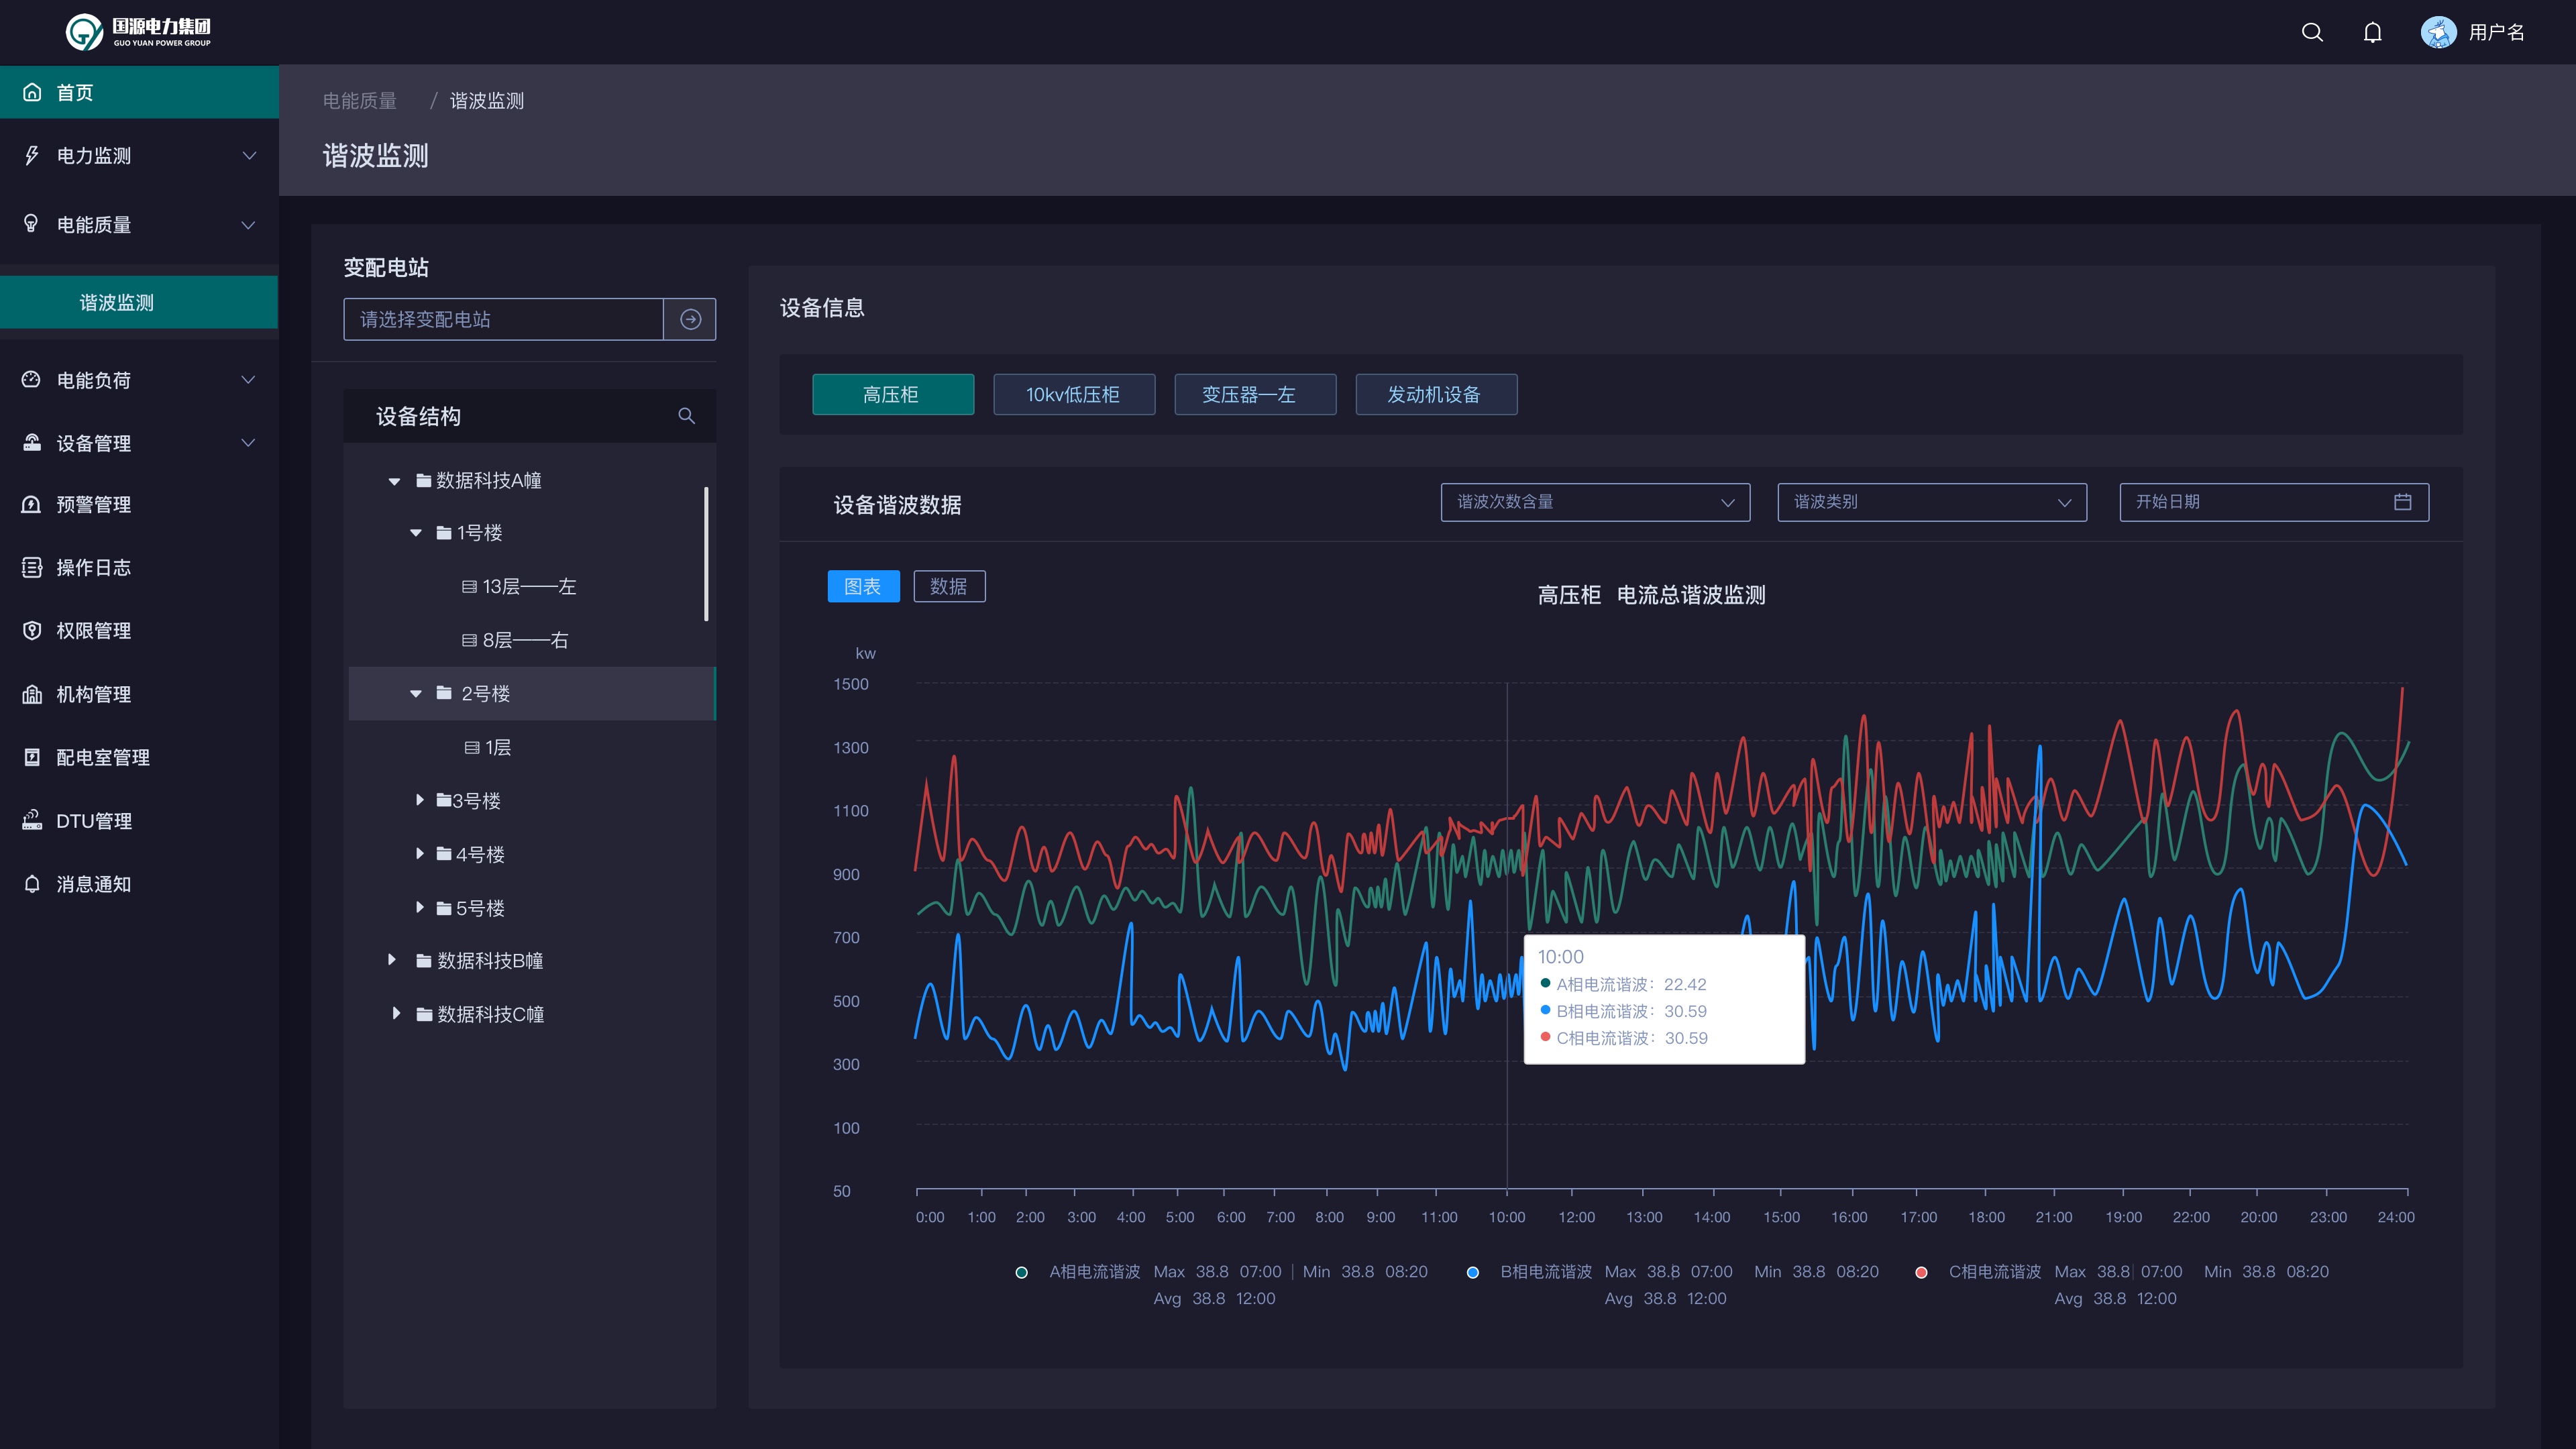Toggle A相电流谐波 legend marker
Screen dimensions: 2576x1449
pyautogui.click(x=1021, y=1272)
